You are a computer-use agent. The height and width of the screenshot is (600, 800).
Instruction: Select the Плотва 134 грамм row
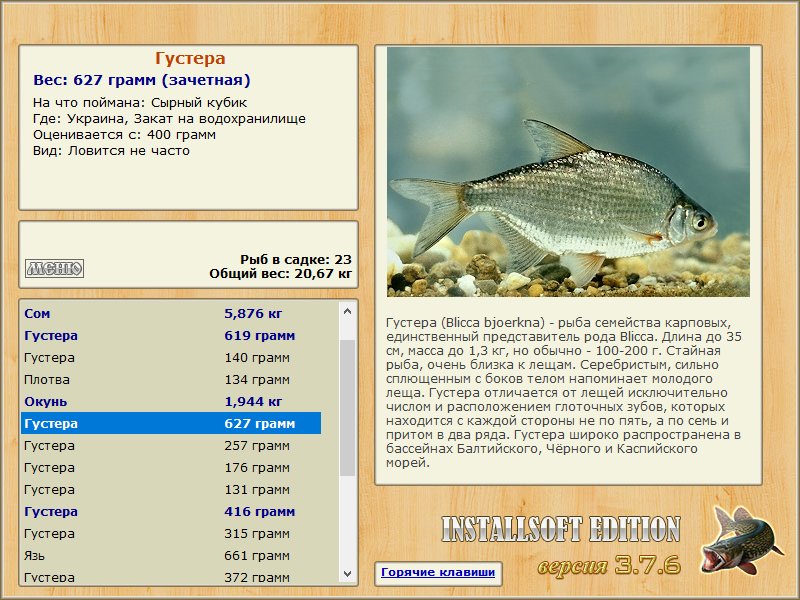(x=171, y=379)
